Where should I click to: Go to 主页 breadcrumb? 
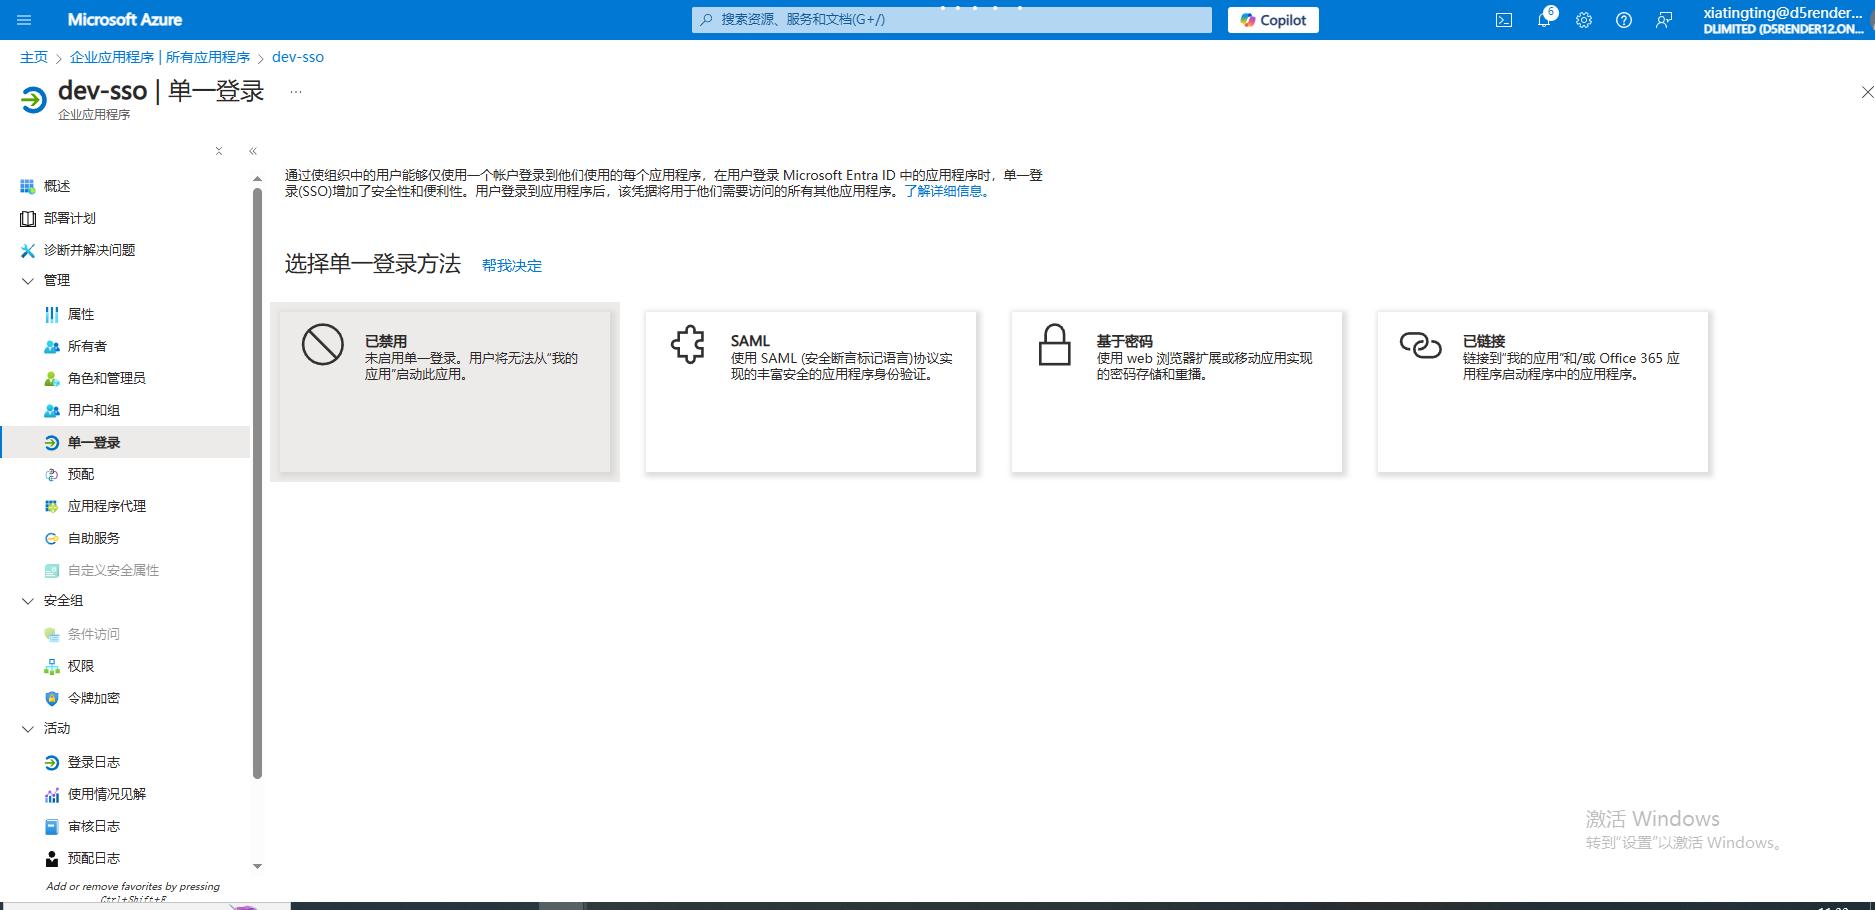34,57
